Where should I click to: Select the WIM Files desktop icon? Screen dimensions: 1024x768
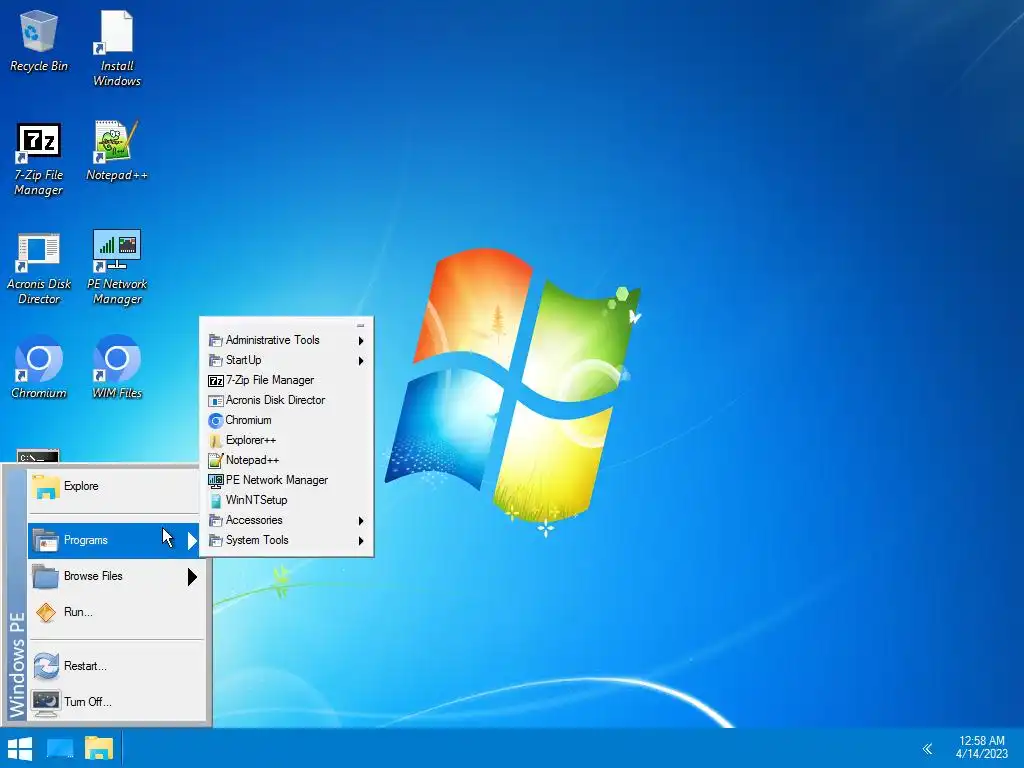[x=117, y=367]
